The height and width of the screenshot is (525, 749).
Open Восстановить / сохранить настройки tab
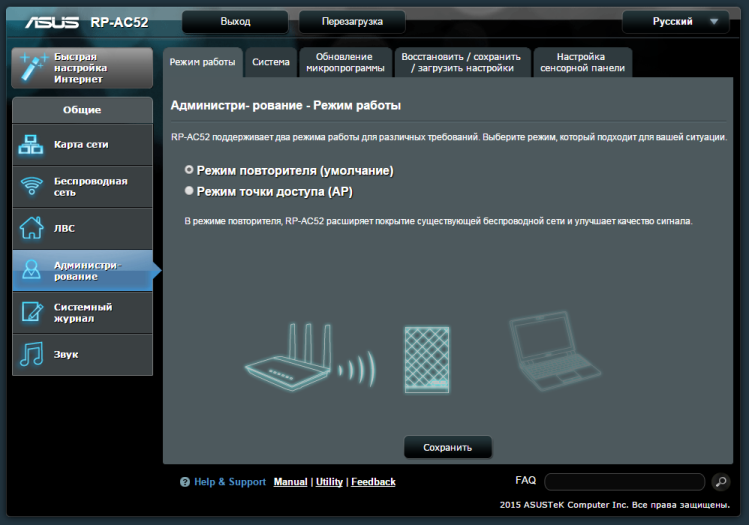[x=462, y=62]
